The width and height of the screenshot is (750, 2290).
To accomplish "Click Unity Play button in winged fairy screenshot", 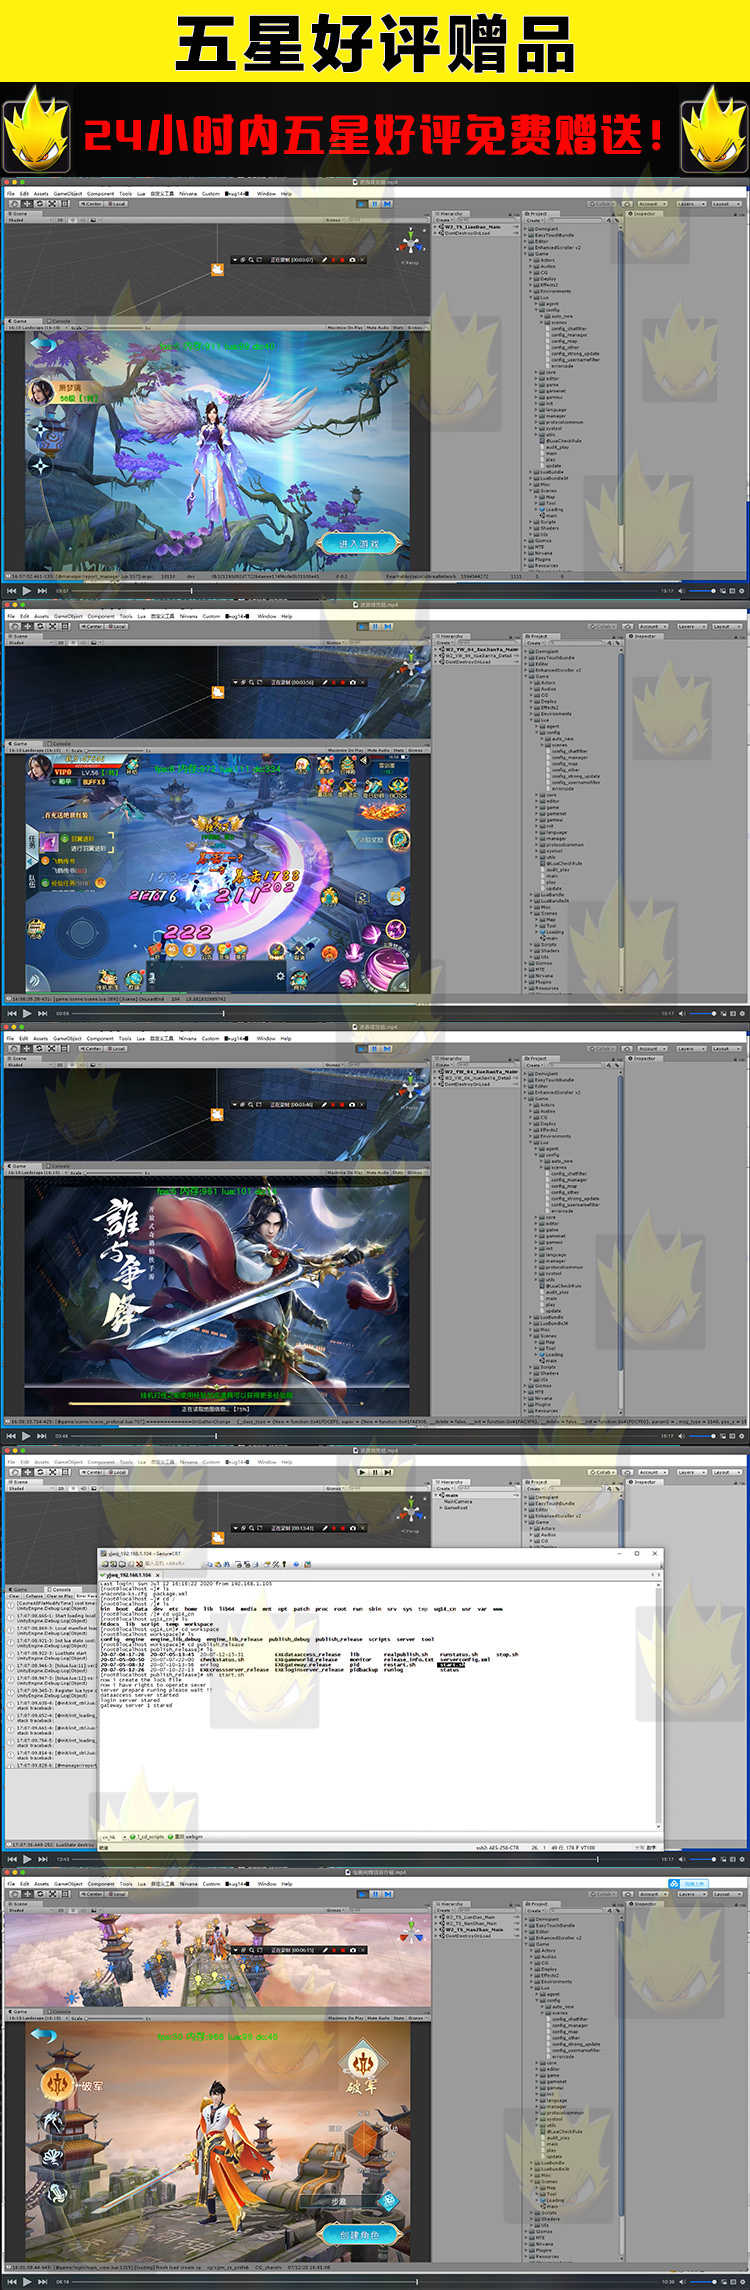I will (362, 204).
